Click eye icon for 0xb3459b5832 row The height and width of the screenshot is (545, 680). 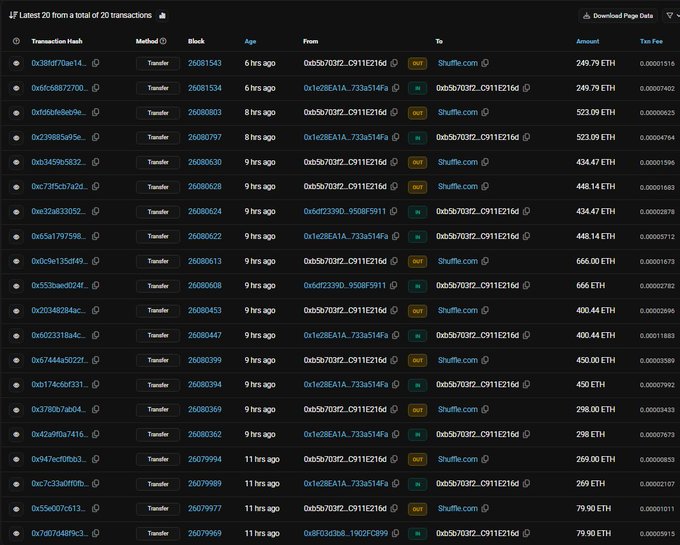[x=16, y=162]
